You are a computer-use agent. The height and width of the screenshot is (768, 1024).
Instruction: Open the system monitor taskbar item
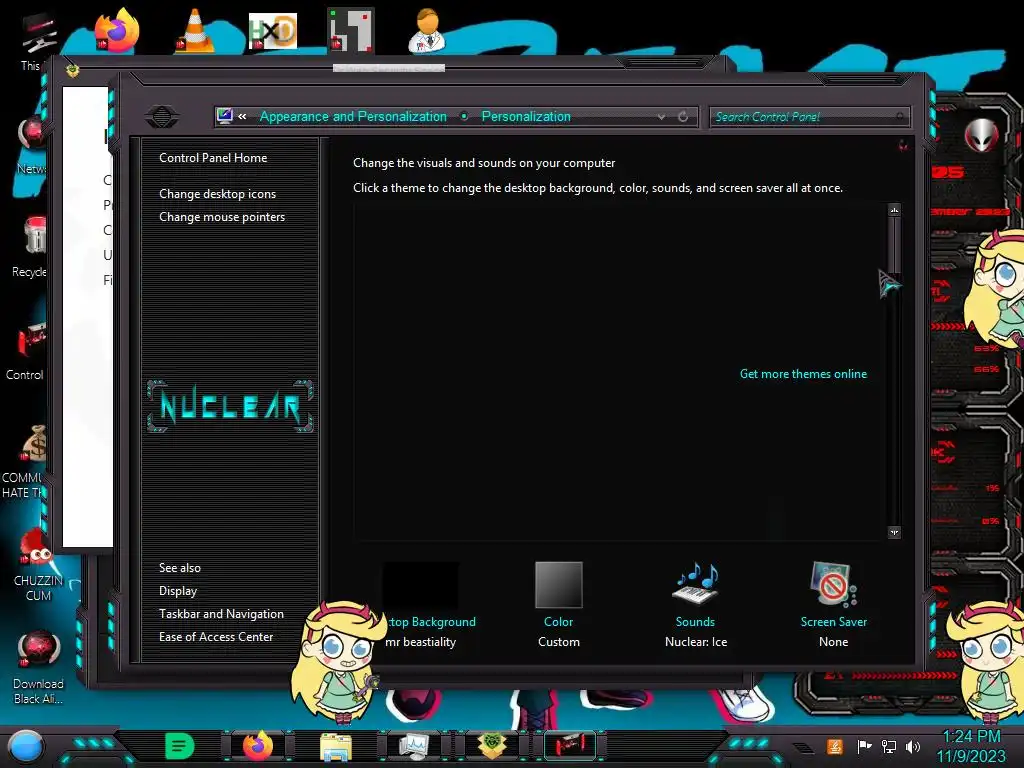(x=413, y=746)
